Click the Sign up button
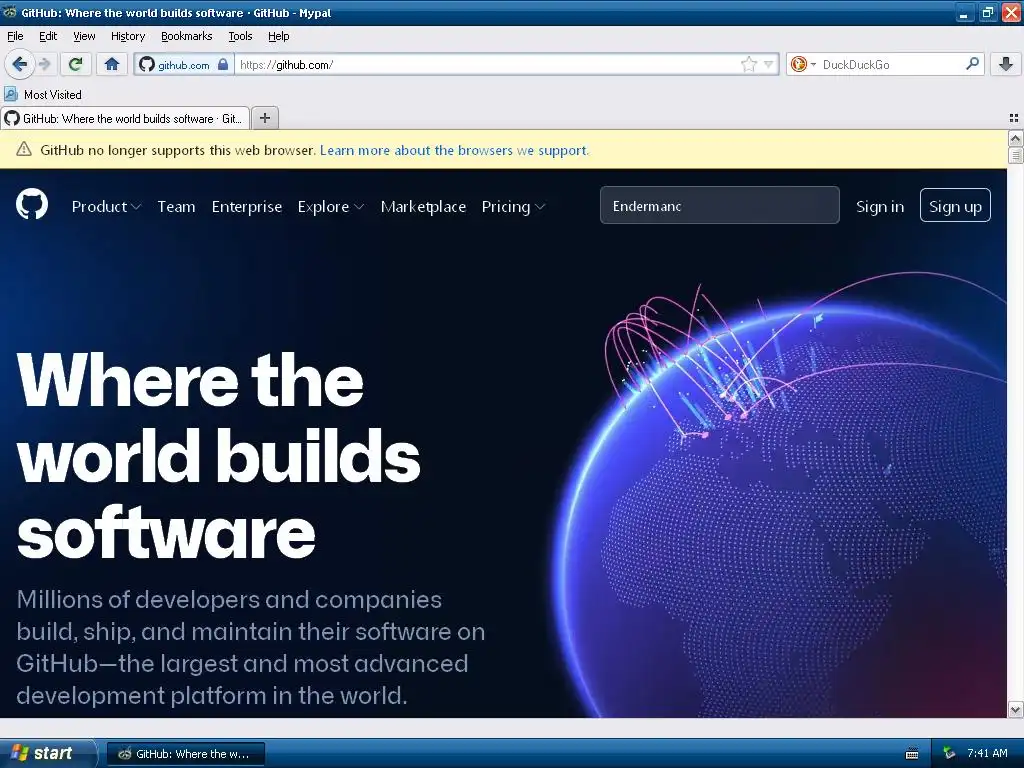 coord(955,205)
